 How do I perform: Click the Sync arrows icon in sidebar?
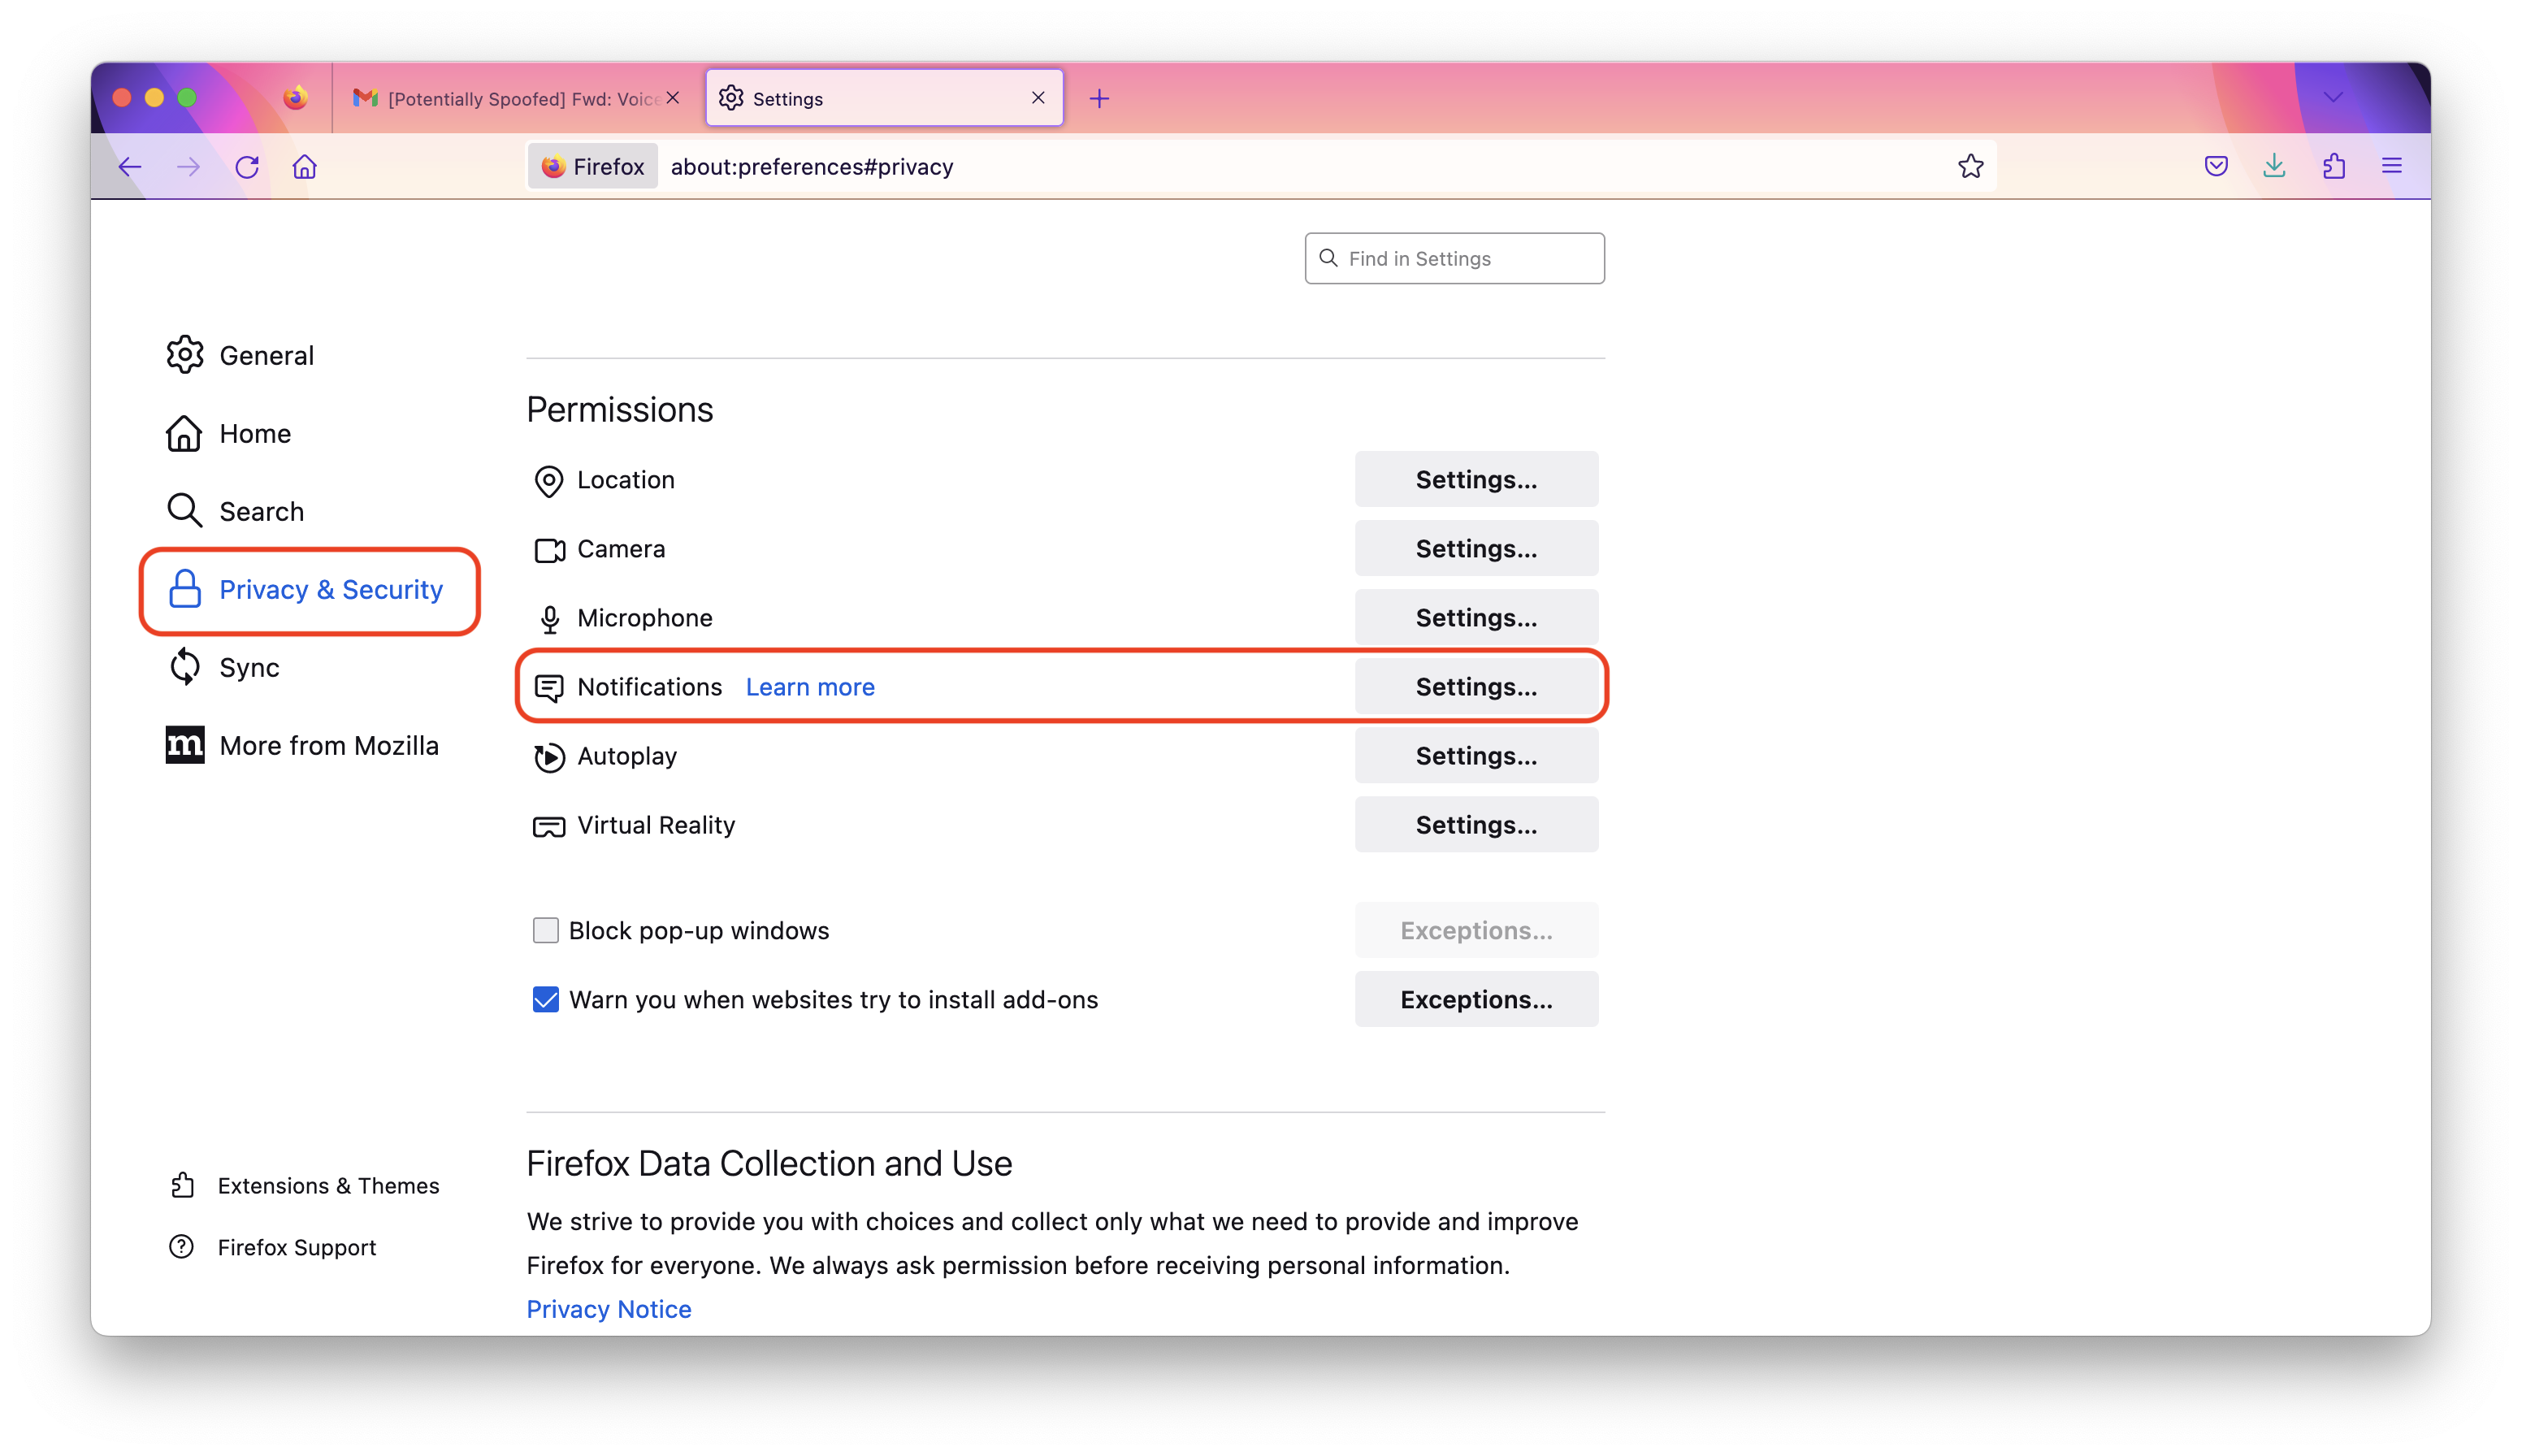point(185,667)
